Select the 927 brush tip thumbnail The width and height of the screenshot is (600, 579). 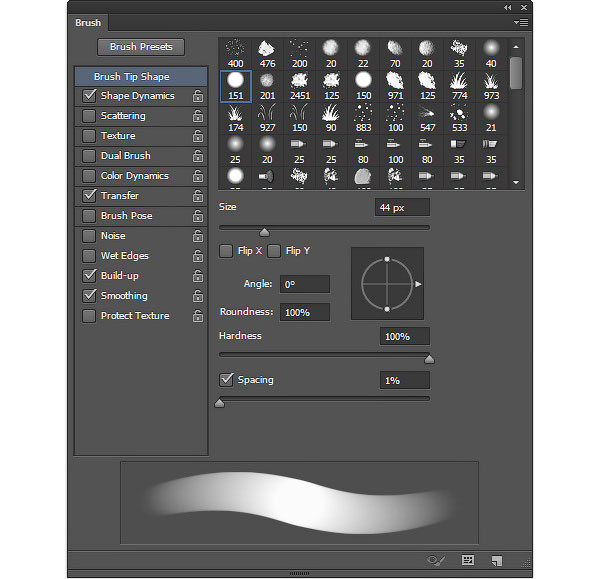tap(267, 119)
